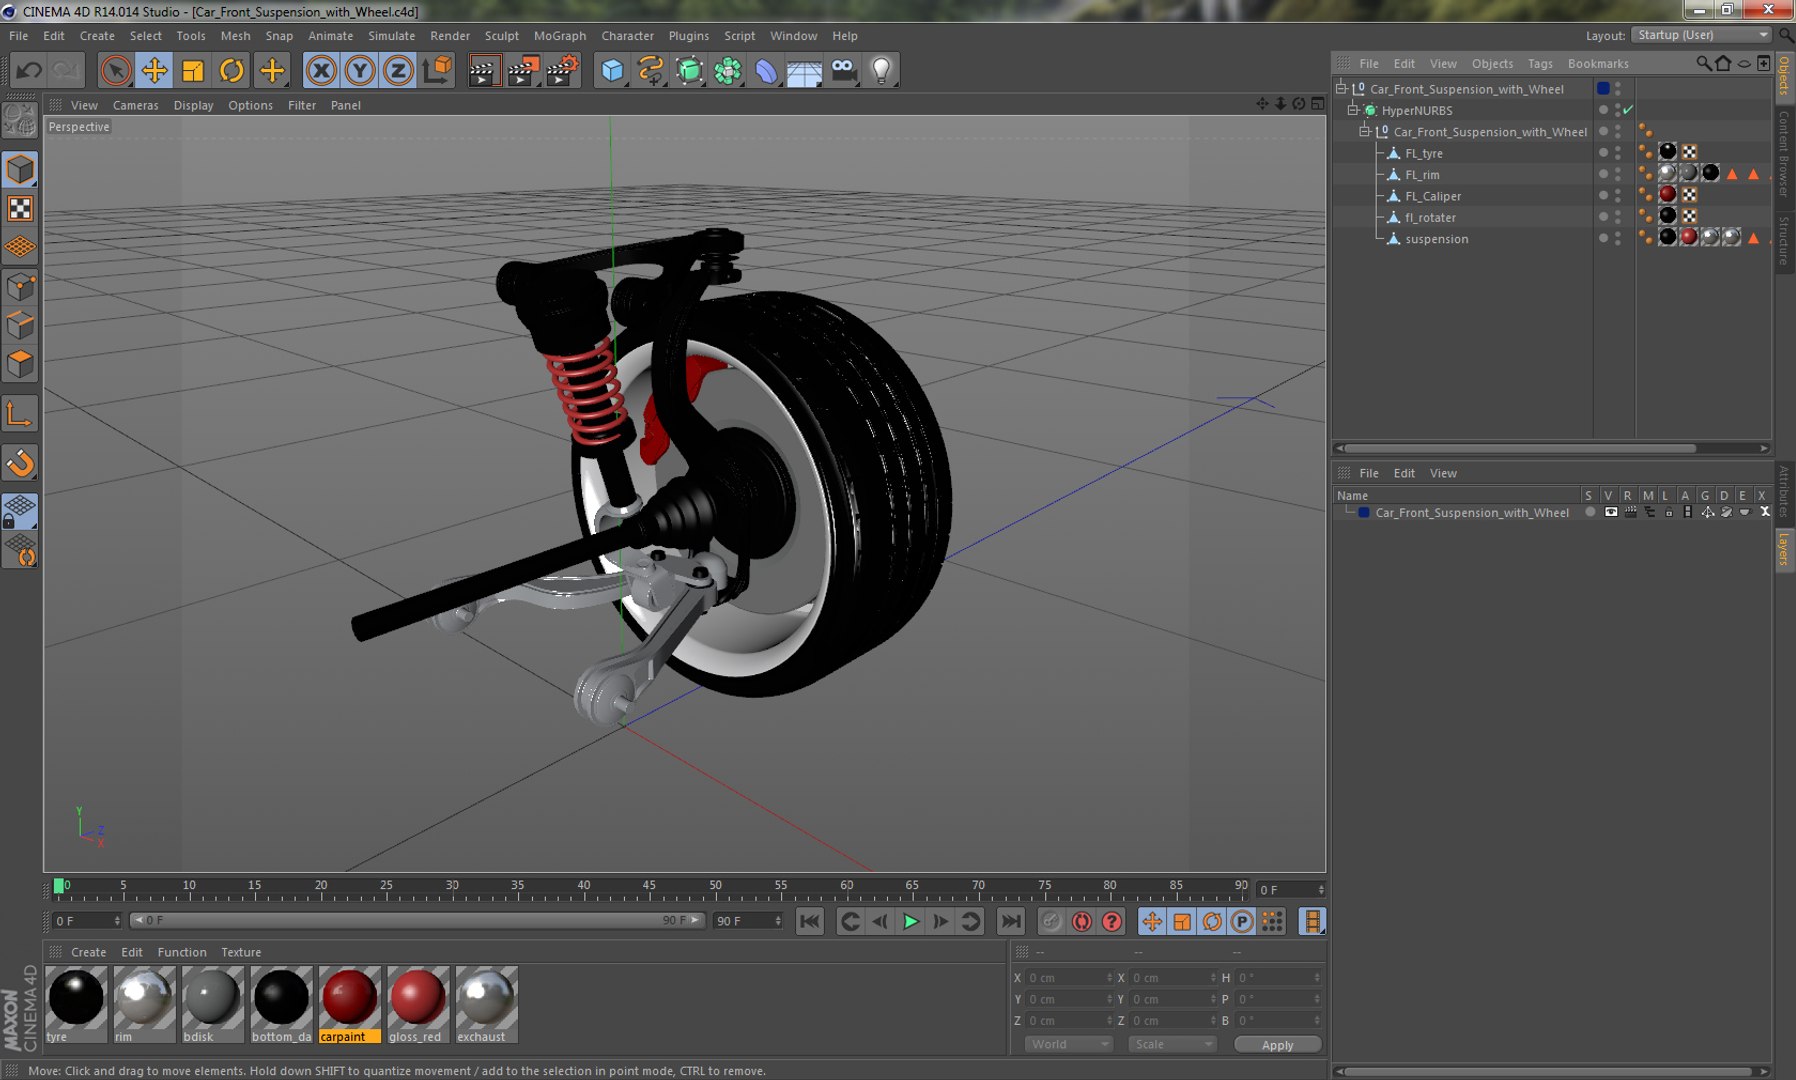This screenshot has width=1796, height=1080.
Task: Open material manager Texture menu
Action: [x=241, y=952]
